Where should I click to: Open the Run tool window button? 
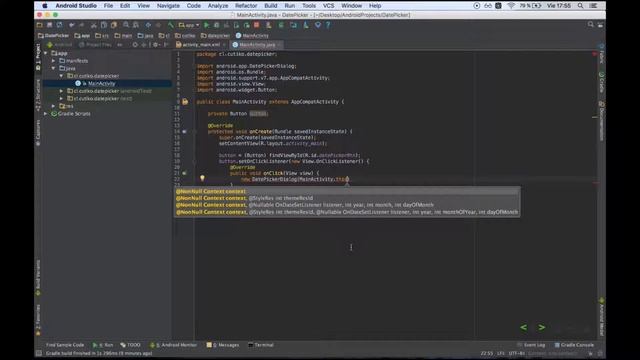click(103, 345)
